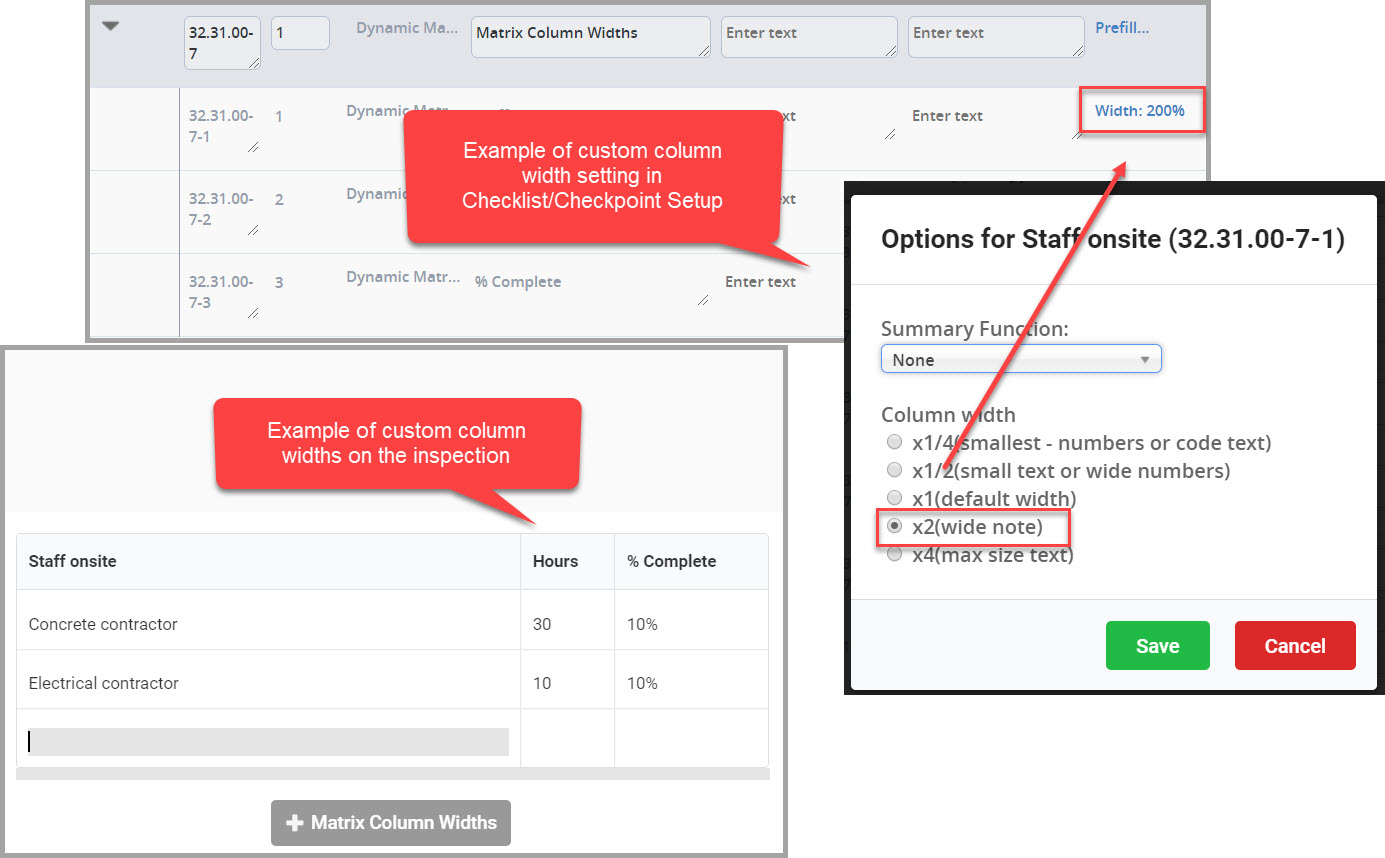
Task: Edit the Matrix Column Widths text field
Action: (x=591, y=37)
